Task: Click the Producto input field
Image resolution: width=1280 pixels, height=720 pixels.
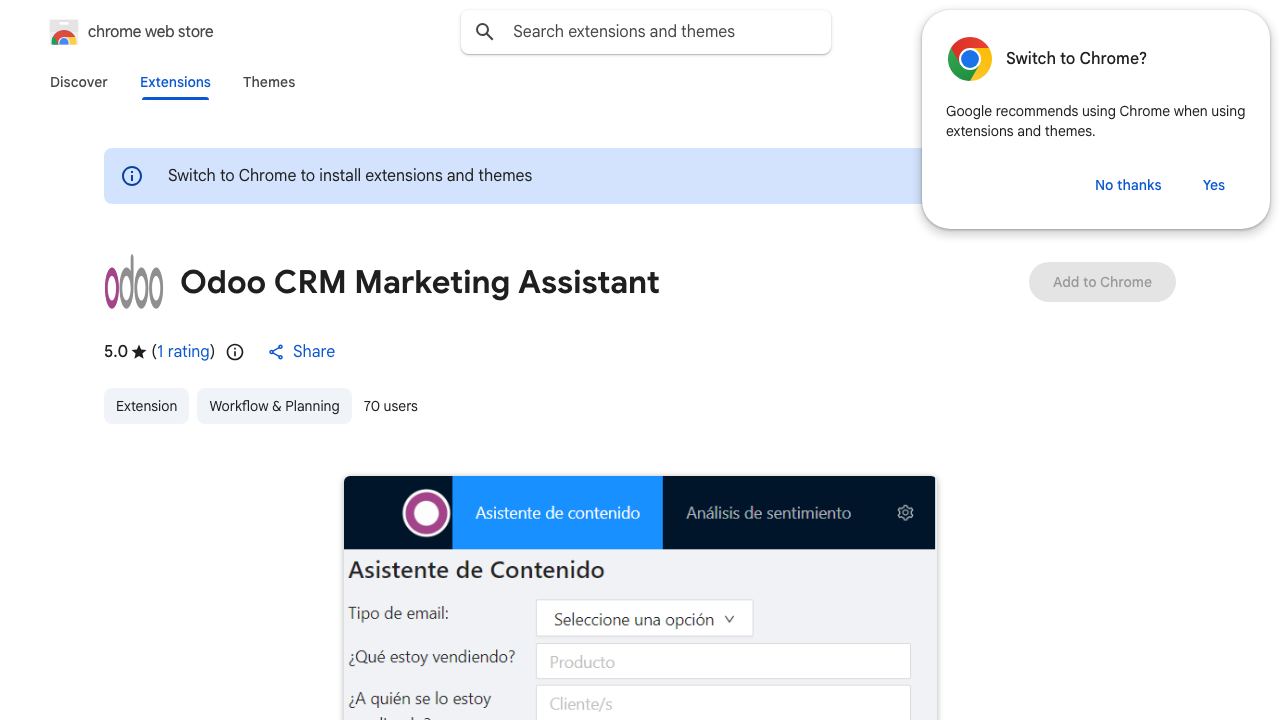Action: [x=724, y=661]
